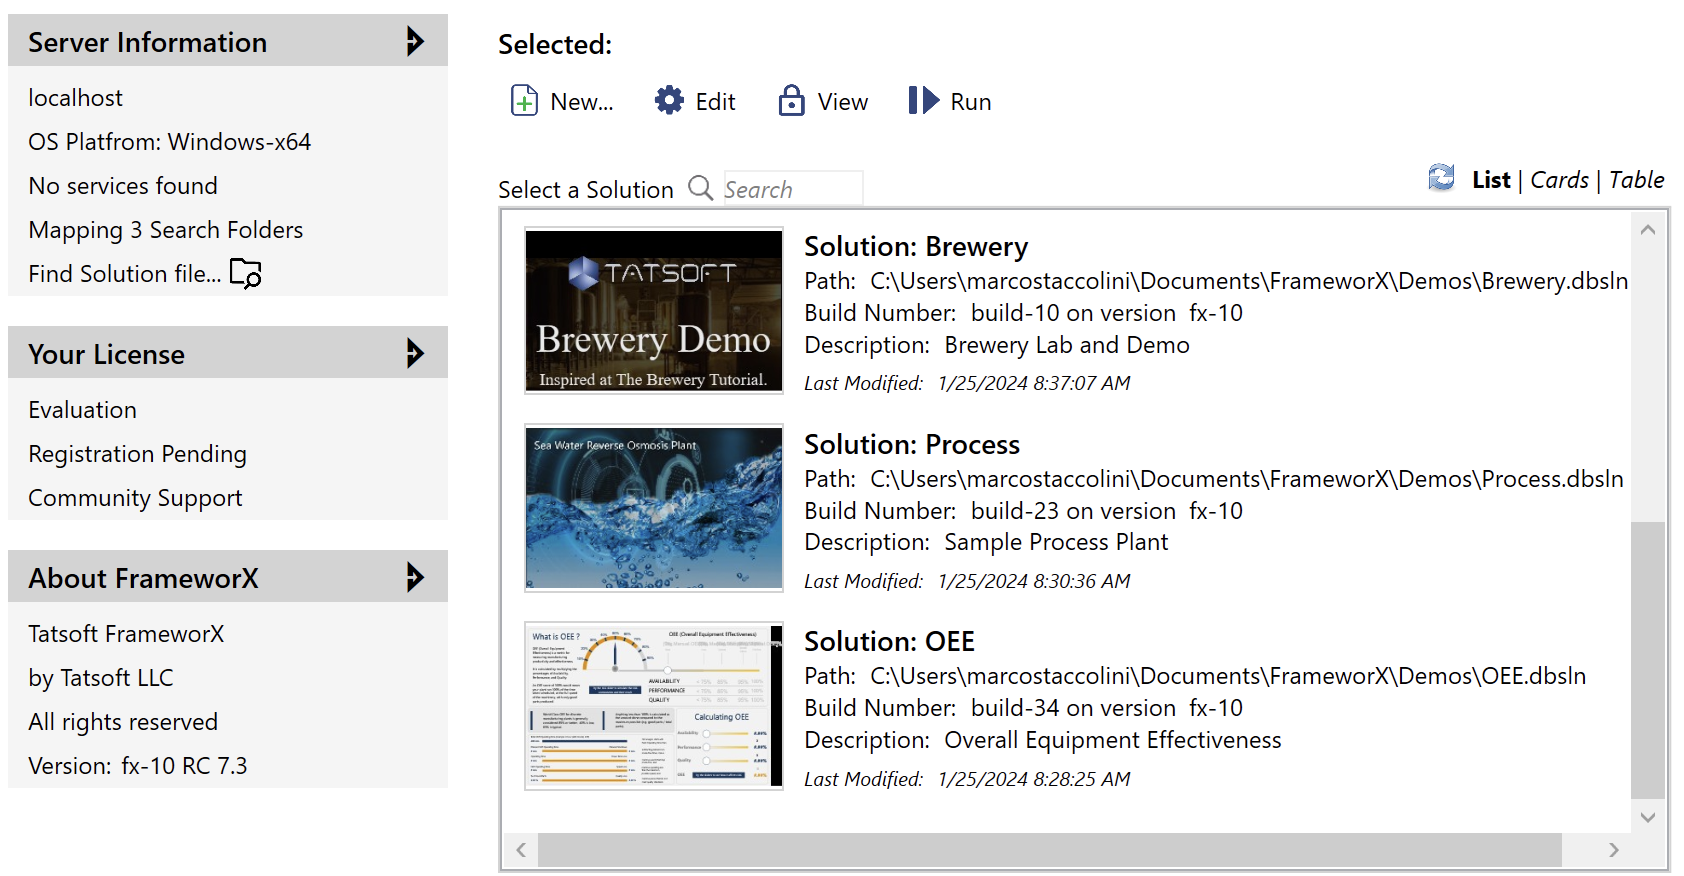Image resolution: width=1684 pixels, height=876 pixels.
Task: Open the Community Support link
Action: [135, 498]
